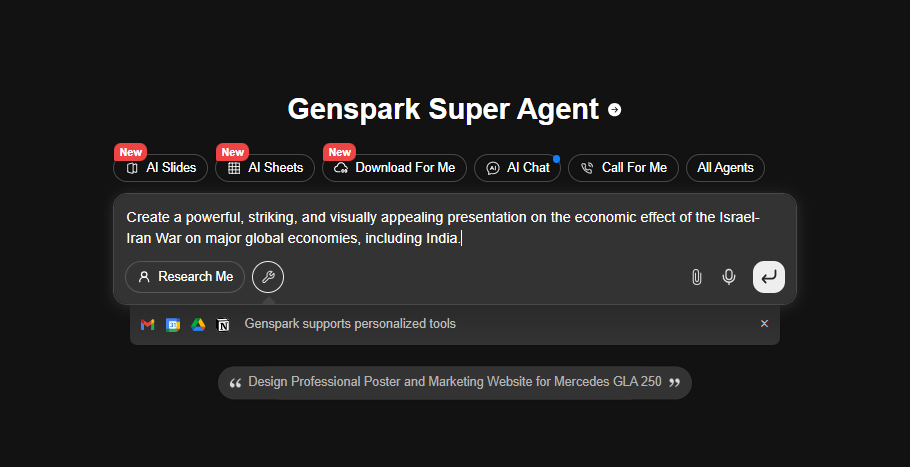Activate microphone voice input

[729, 277]
